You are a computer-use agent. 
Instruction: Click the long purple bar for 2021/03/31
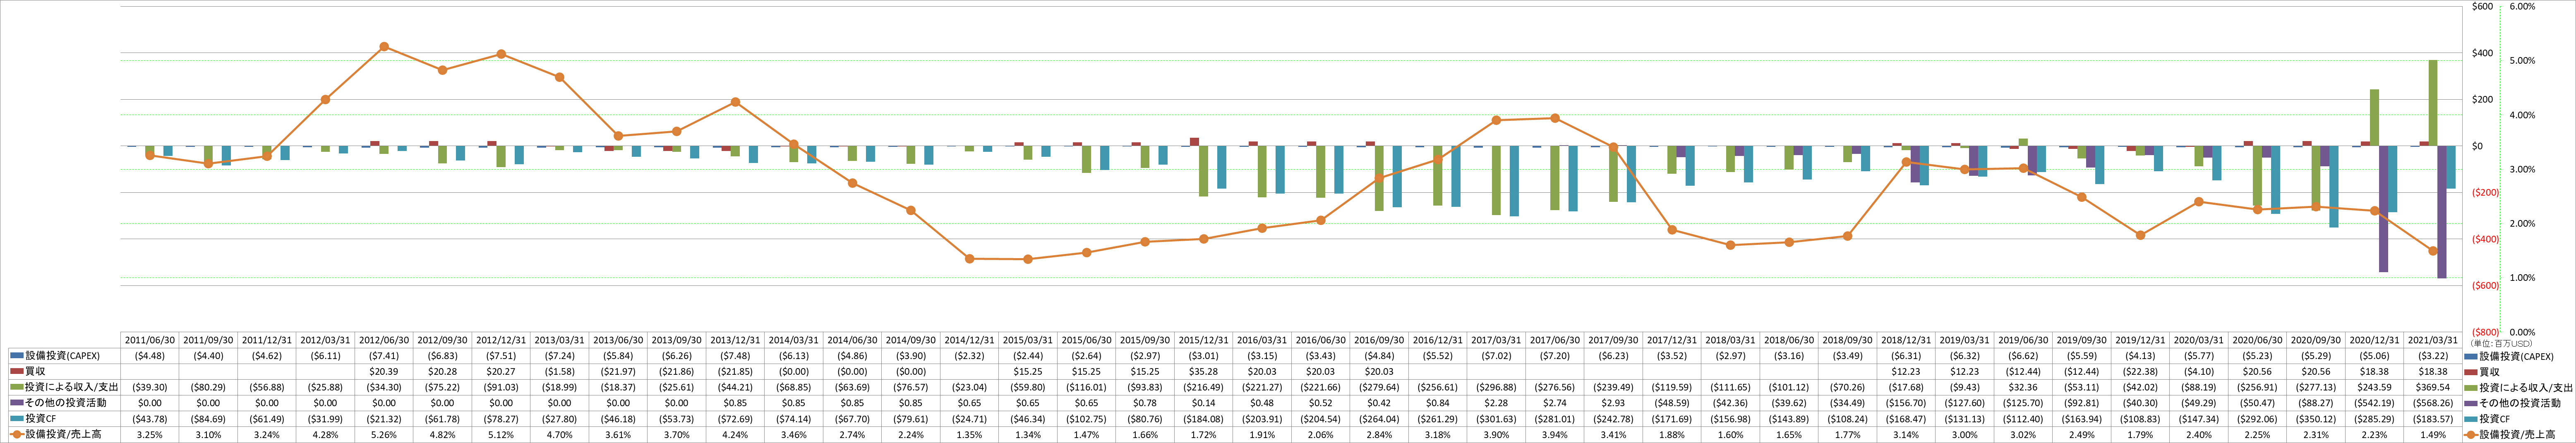(2442, 212)
